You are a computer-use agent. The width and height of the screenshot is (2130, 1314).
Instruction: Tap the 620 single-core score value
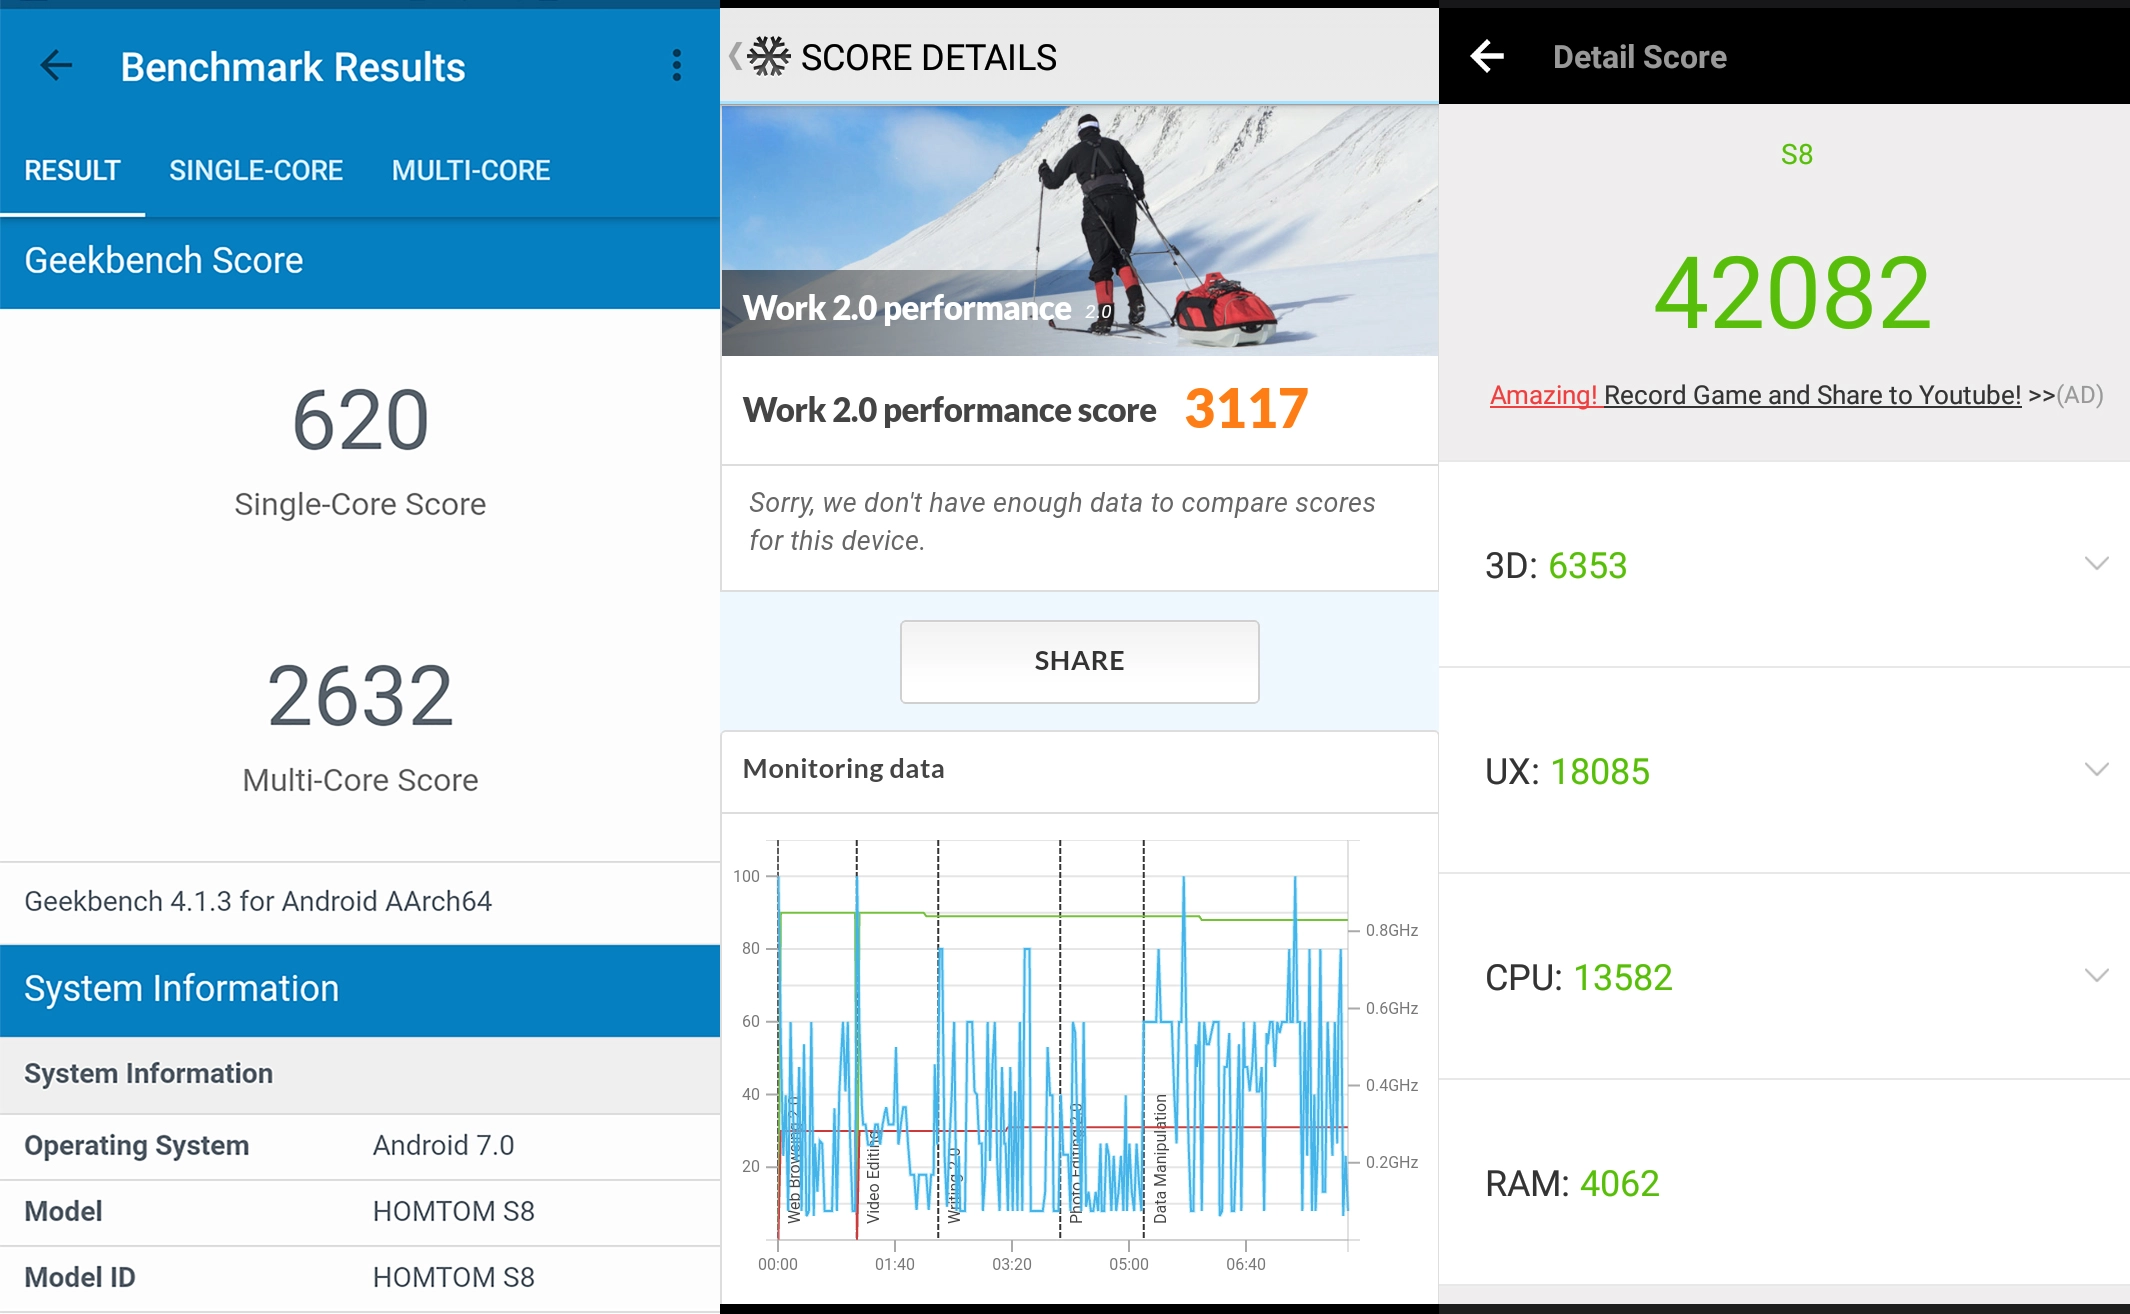click(360, 420)
